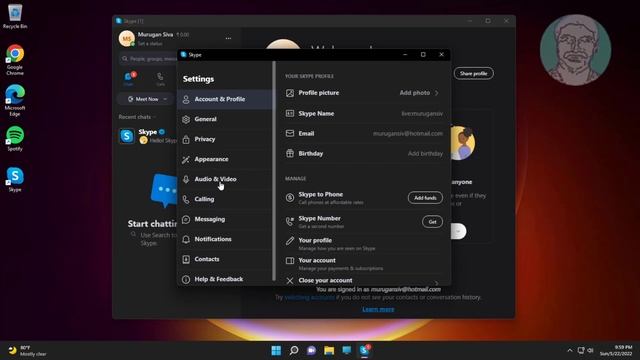Open the Skype chat in recent chats
This screenshot has width=640, height=360.
[148, 136]
